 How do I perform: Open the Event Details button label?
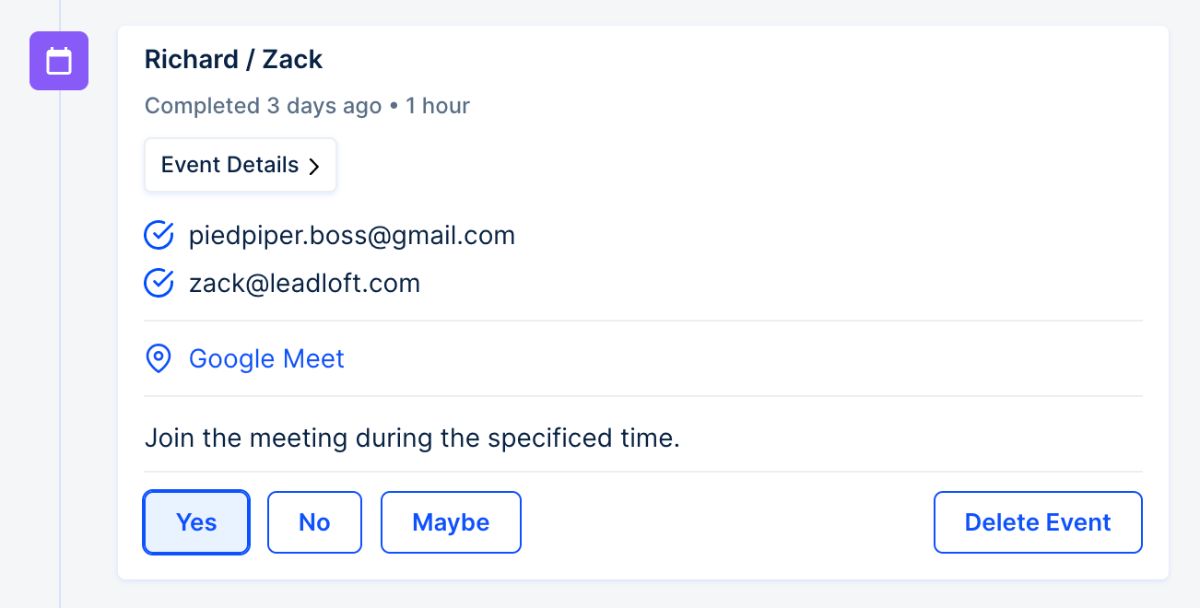(x=230, y=165)
